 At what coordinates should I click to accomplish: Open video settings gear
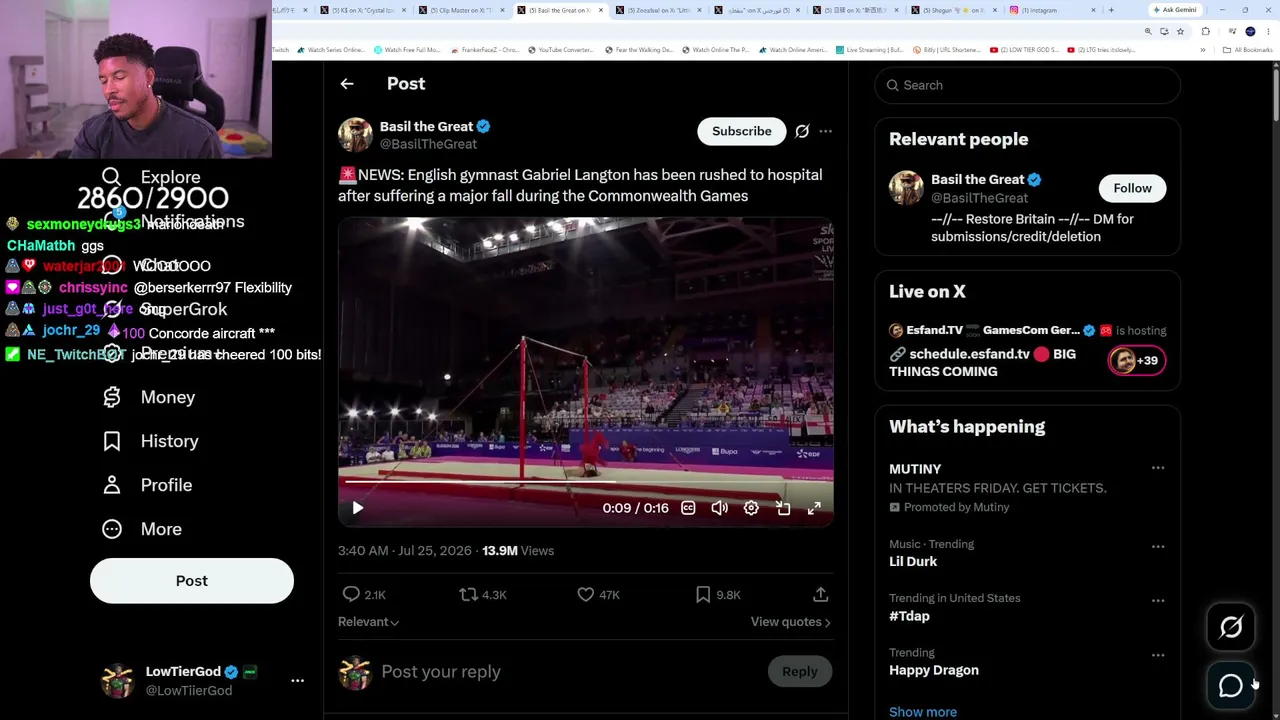pyautogui.click(x=751, y=508)
